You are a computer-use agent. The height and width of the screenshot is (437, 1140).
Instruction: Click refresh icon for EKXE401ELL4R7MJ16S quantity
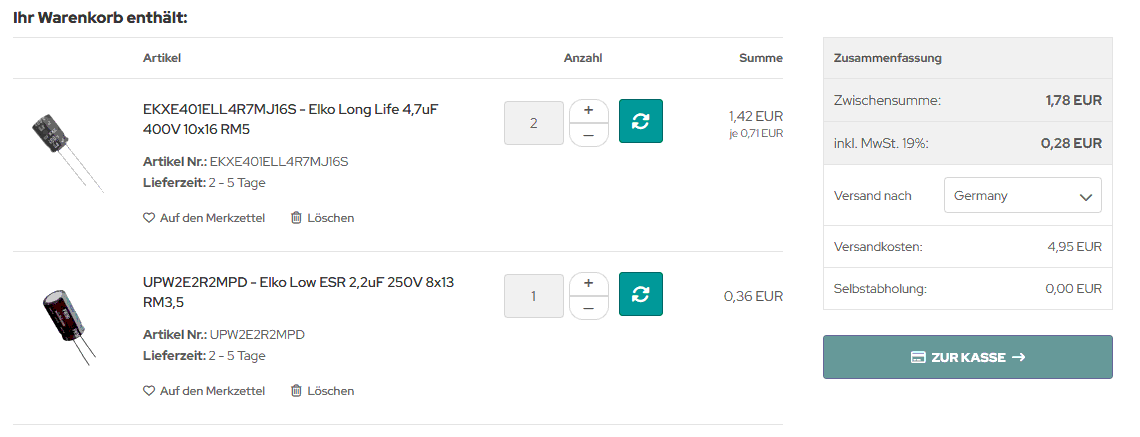click(641, 121)
